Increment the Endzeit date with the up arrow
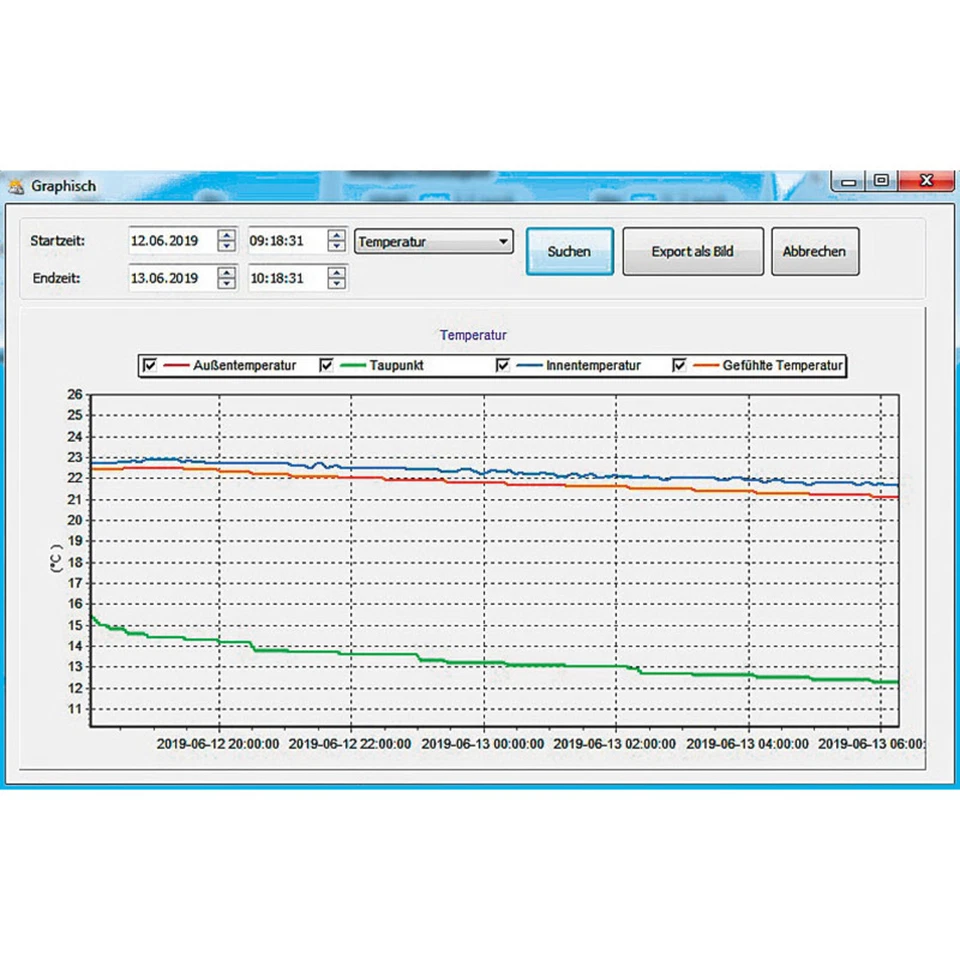Image resolution: width=960 pixels, height=960 pixels. click(227, 272)
